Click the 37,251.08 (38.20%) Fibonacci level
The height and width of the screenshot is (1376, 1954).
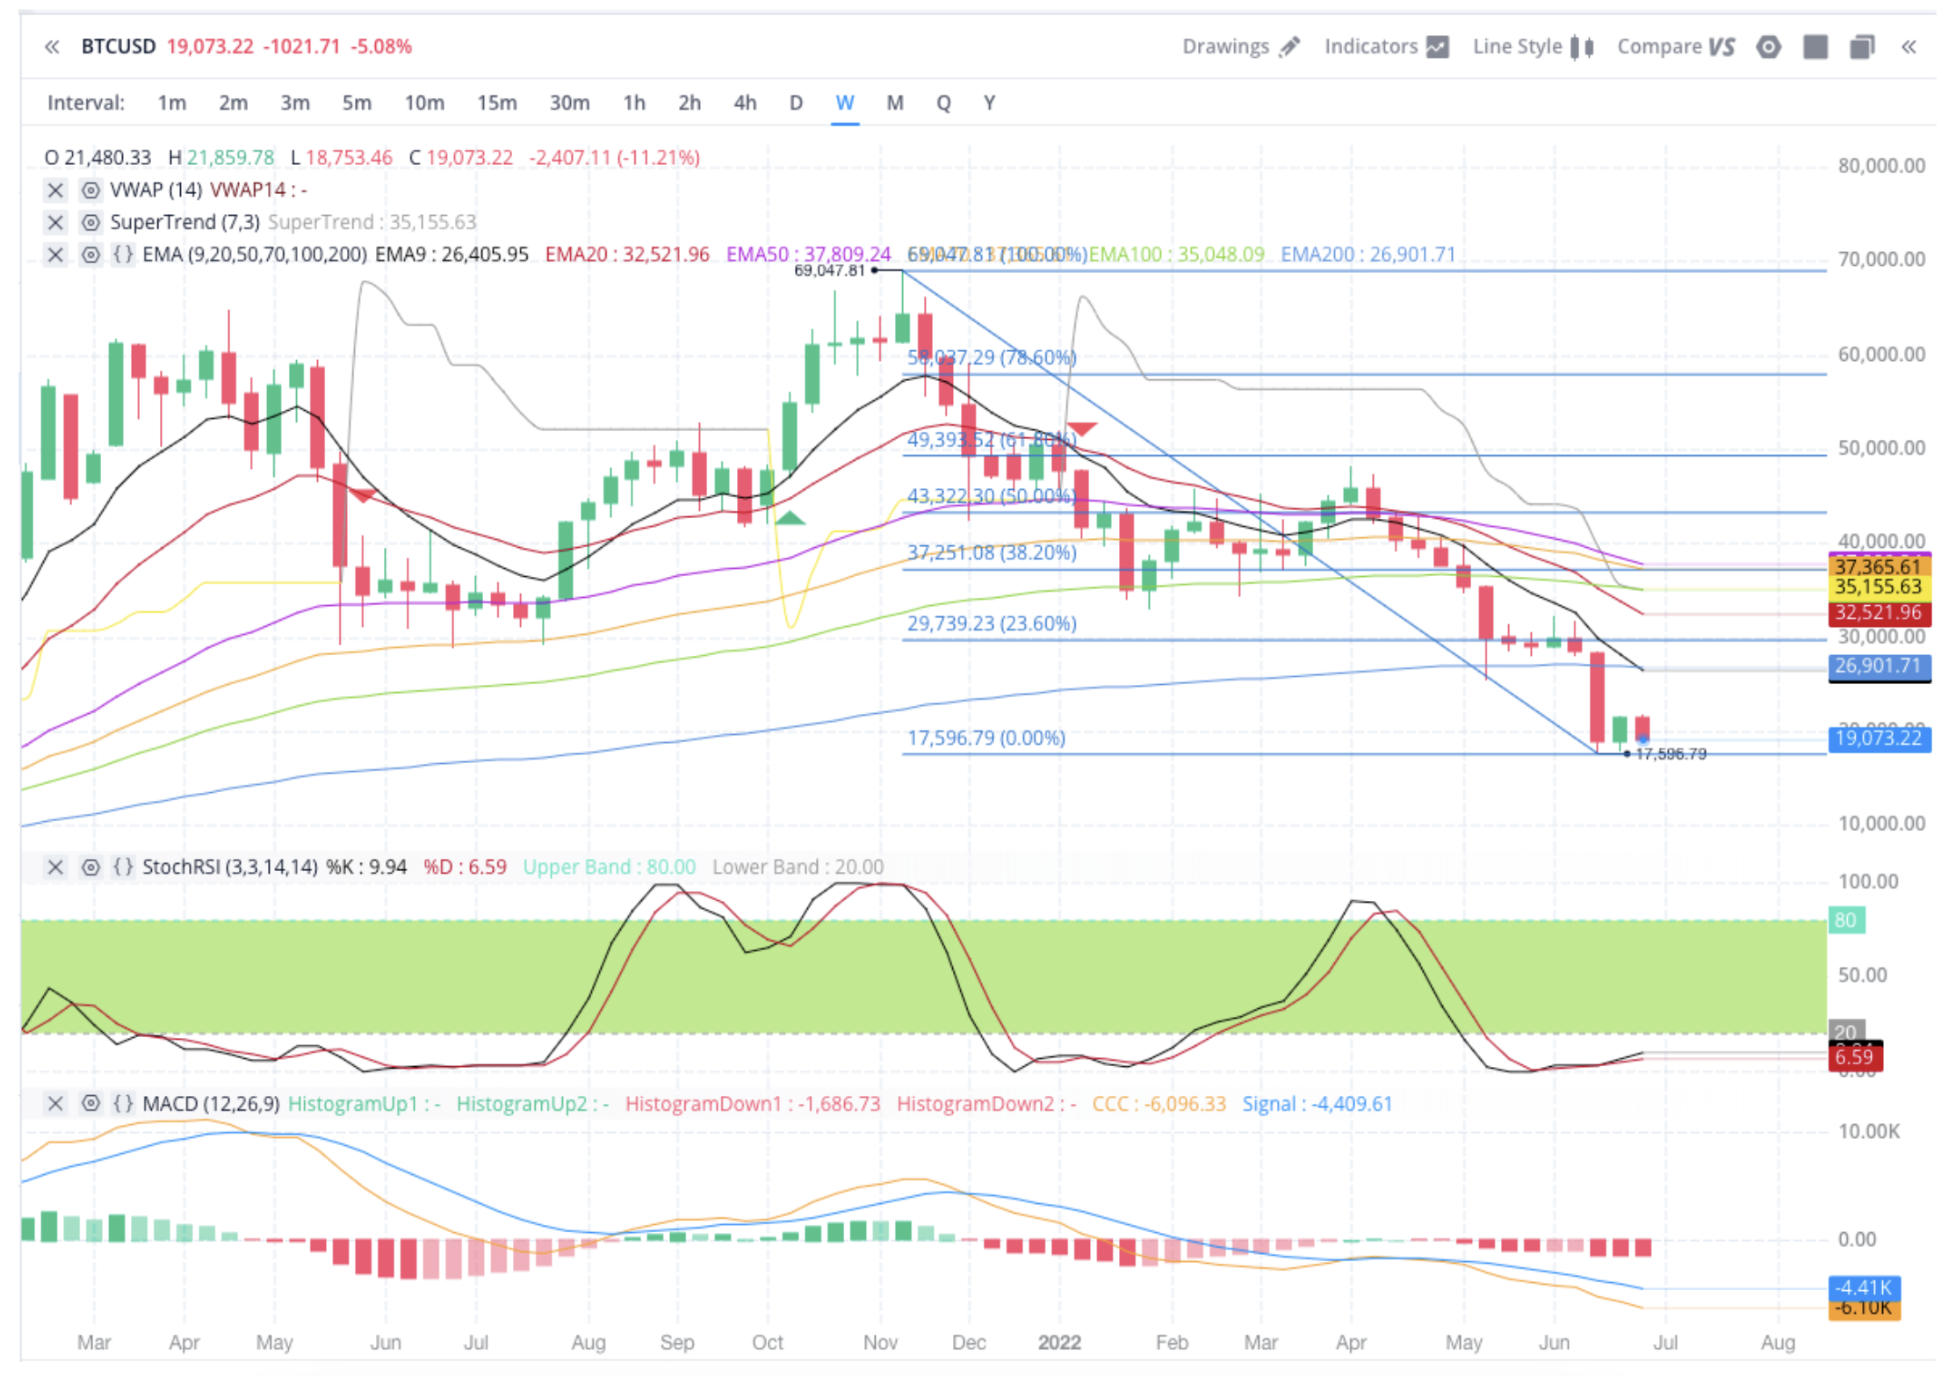click(991, 552)
